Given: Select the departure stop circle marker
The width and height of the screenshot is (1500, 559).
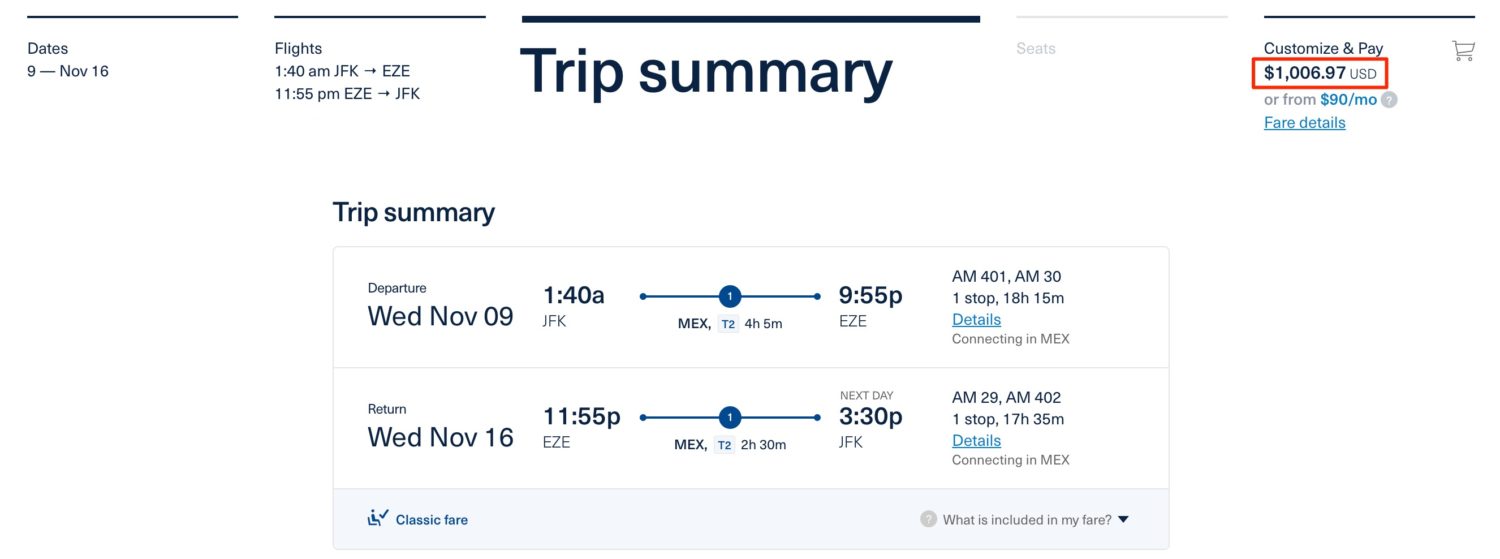Looking at the screenshot, I should point(730,296).
